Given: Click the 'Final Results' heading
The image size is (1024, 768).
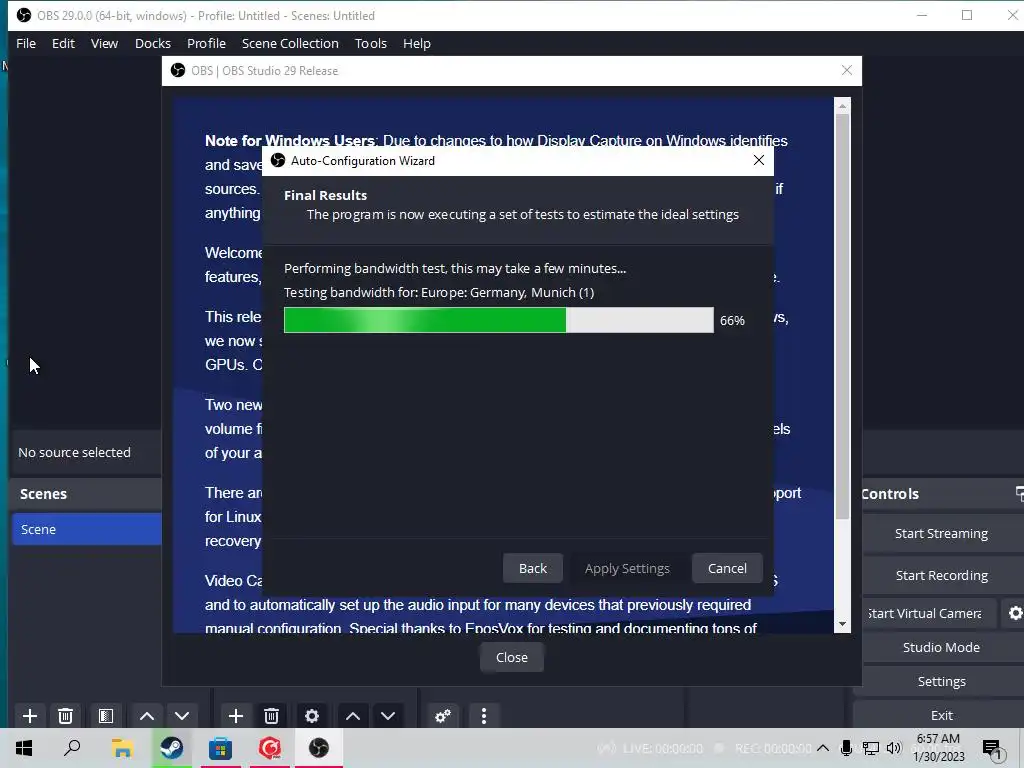Looking at the screenshot, I should coord(325,195).
